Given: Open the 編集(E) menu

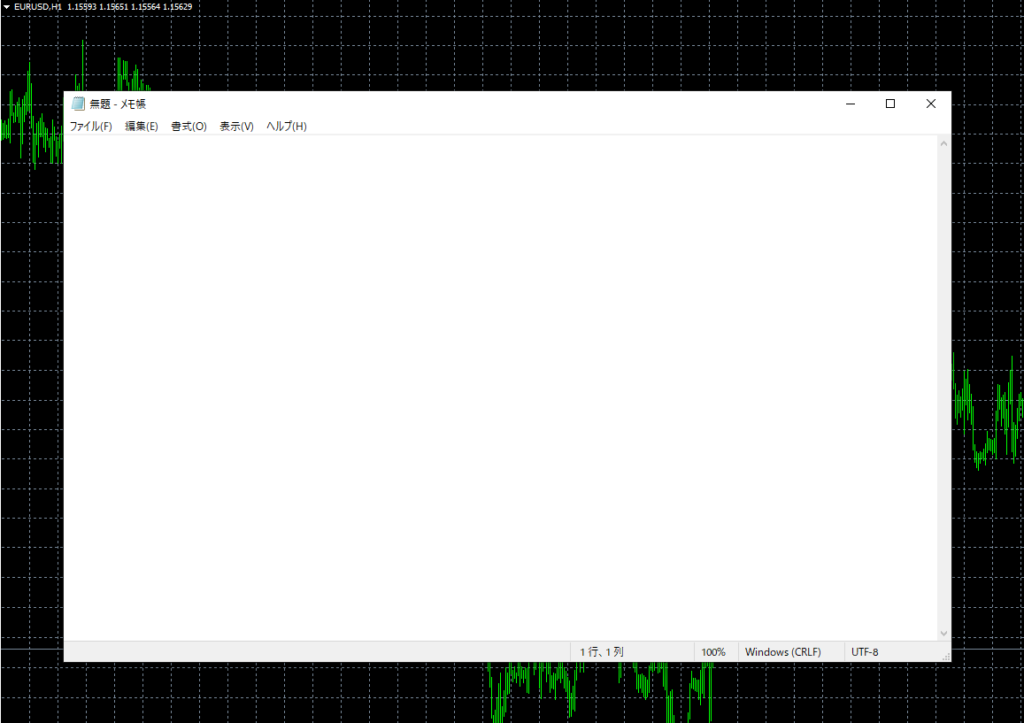Looking at the screenshot, I should pyautogui.click(x=141, y=127).
